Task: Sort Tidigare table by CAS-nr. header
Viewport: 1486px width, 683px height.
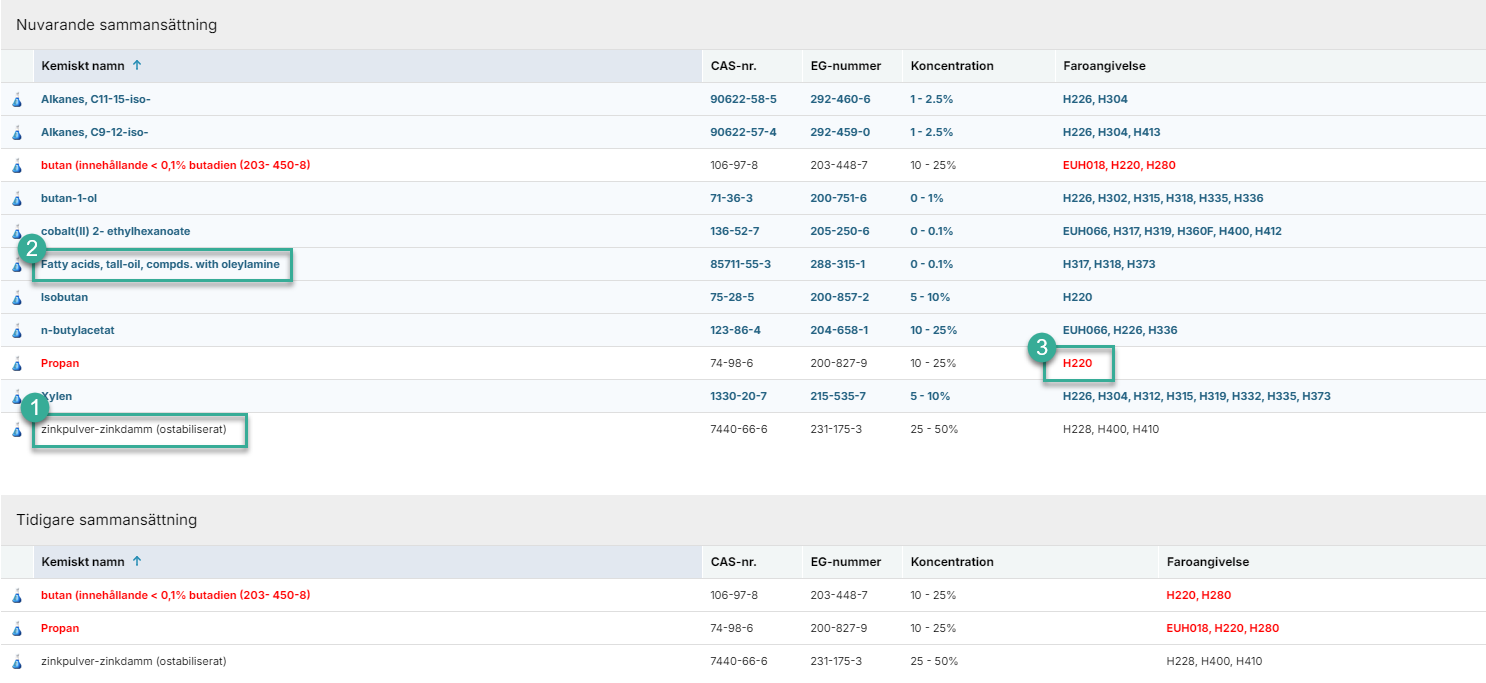Action: coord(733,562)
